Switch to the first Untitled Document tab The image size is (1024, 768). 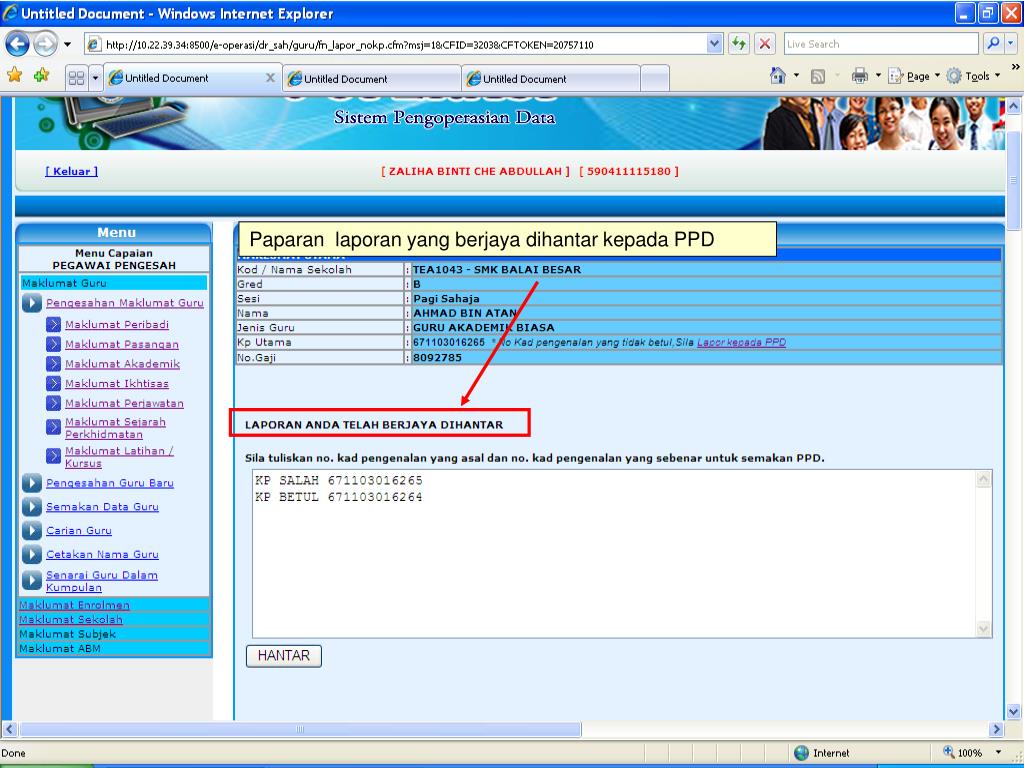point(186,78)
